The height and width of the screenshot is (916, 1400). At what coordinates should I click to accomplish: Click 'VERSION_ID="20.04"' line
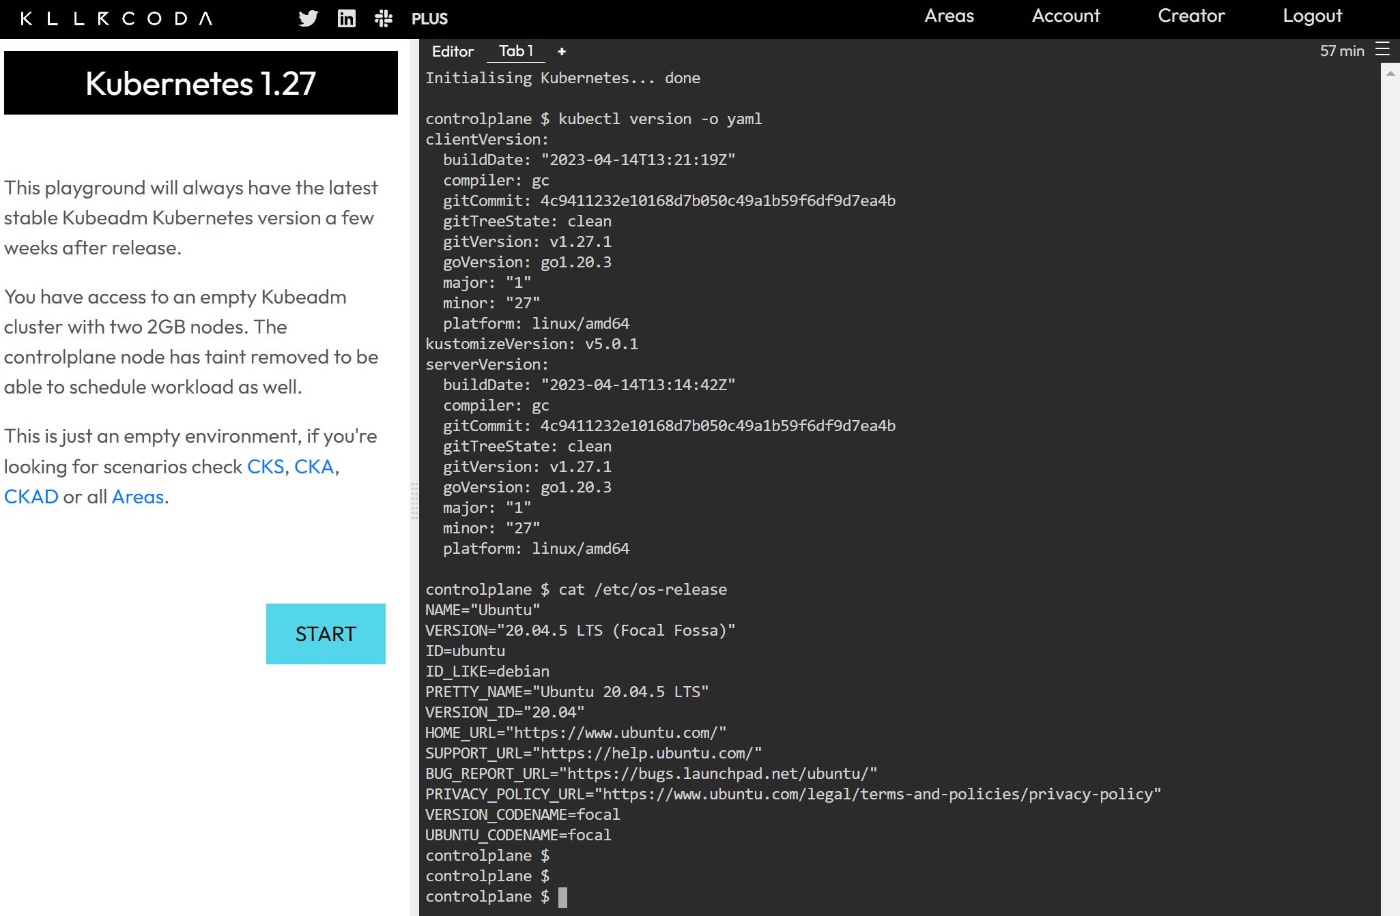click(505, 713)
